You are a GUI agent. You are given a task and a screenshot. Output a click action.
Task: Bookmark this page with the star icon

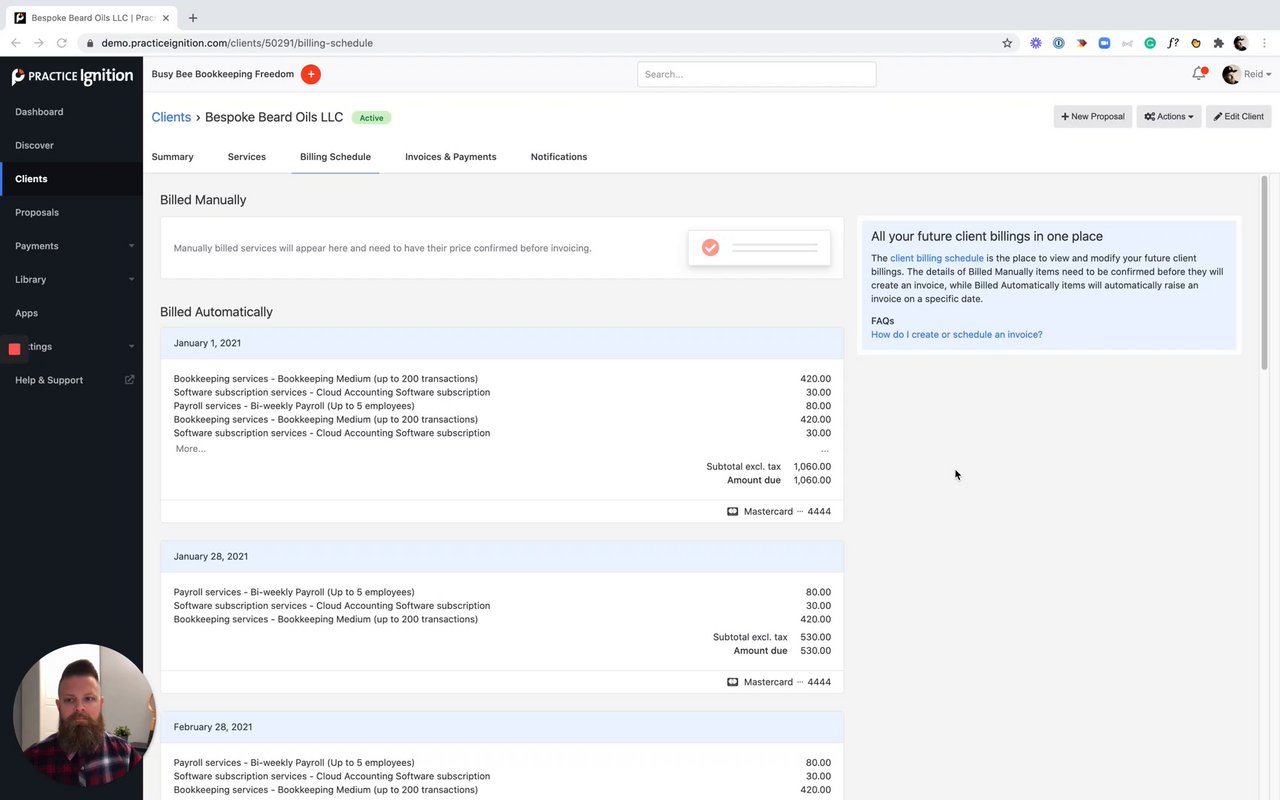click(1007, 43)
